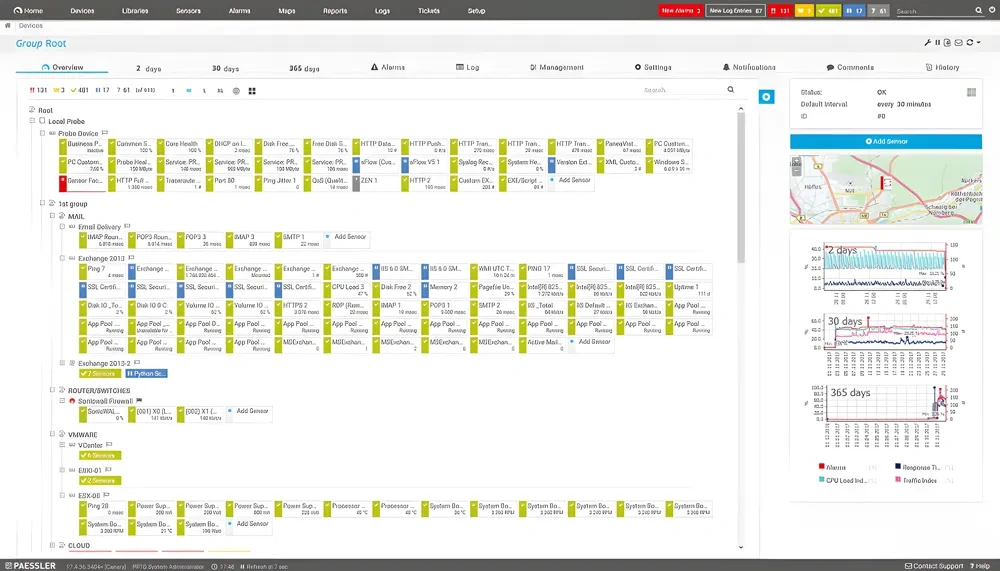This screenshot has height=571, width=1000.
Task: Filter by 401 up sensors in tree toolbar
Action: click(80, 91)
